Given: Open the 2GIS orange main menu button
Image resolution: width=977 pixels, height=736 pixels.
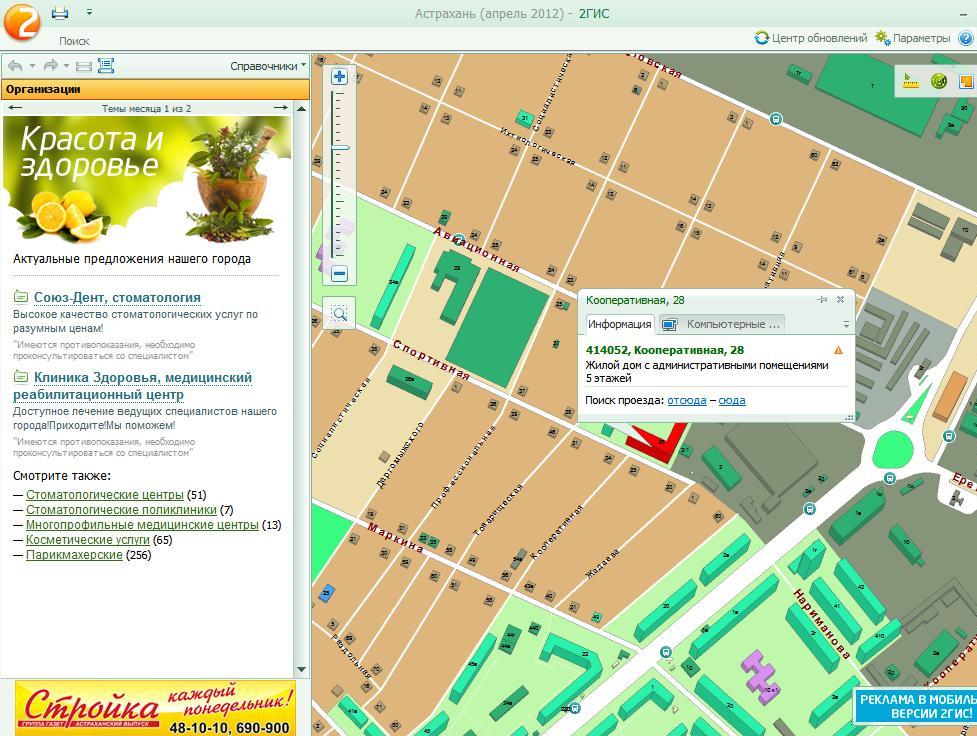Looking at the screenshot, I should (x=21, y=22).
